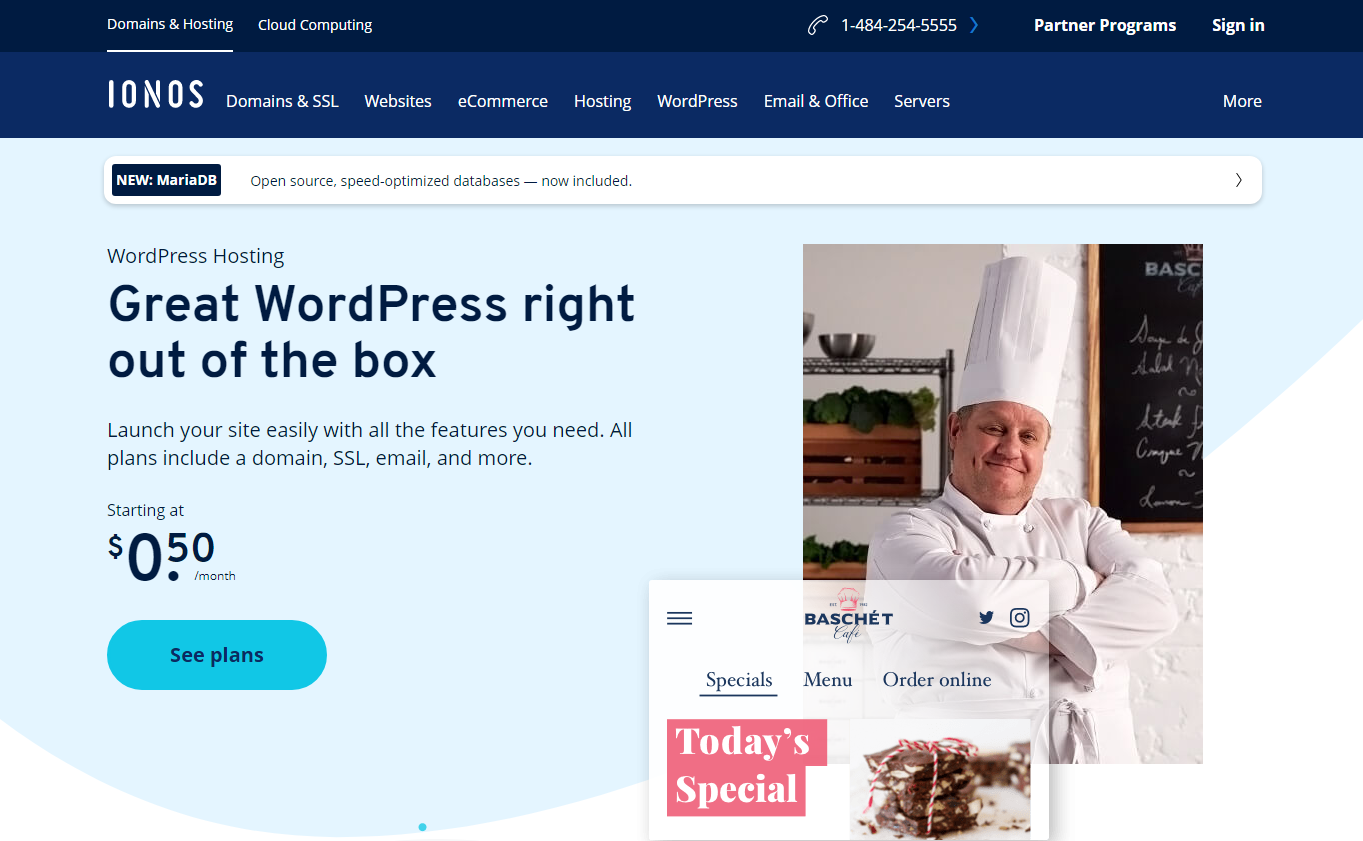
Task: Click the 'Great WordPress right out of the box' heading
Action: (371, 331)
